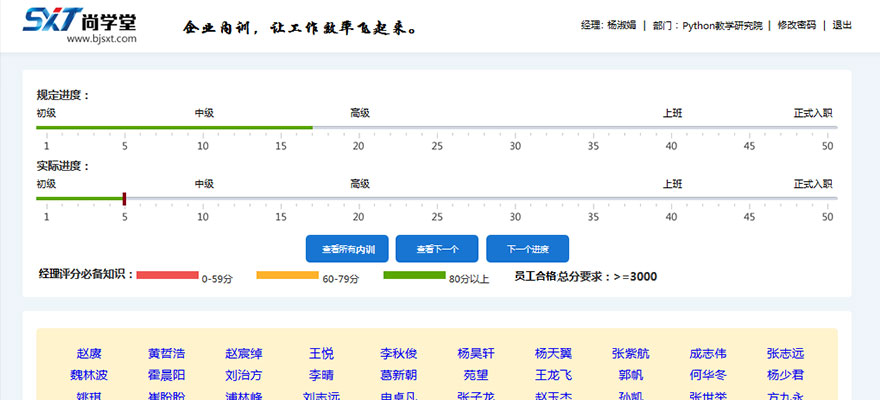Select employee 张志远
The width and height of the screenshot is (880, 400).
coord(785,354)
